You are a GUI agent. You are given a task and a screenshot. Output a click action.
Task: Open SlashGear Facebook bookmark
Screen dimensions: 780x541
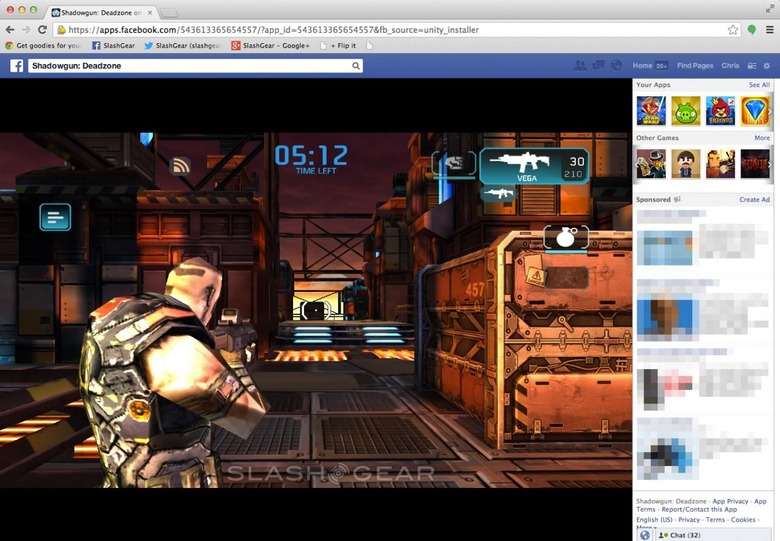[x=113, y=45]
